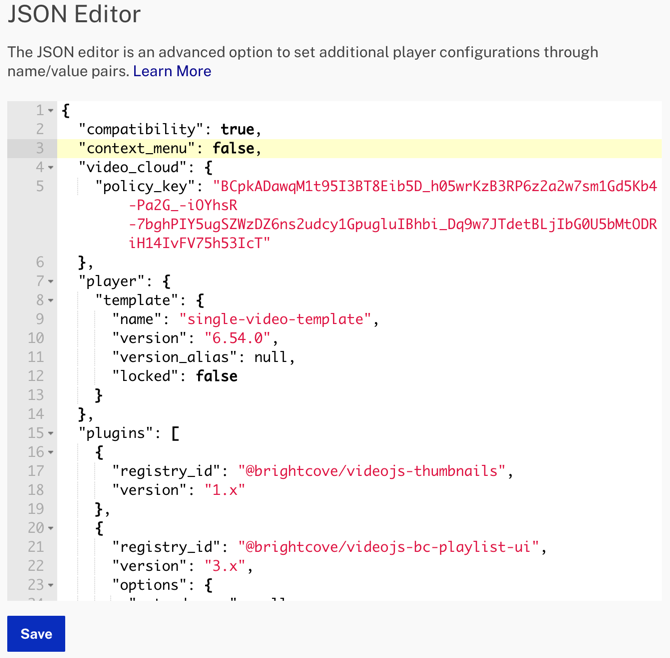Click gutter line number 14

tap(36, 414)
